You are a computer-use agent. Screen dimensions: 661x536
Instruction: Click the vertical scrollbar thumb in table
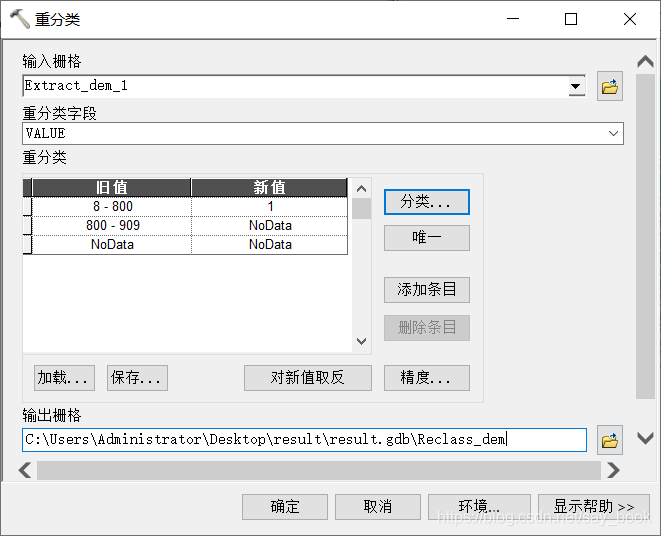(361, 209)
